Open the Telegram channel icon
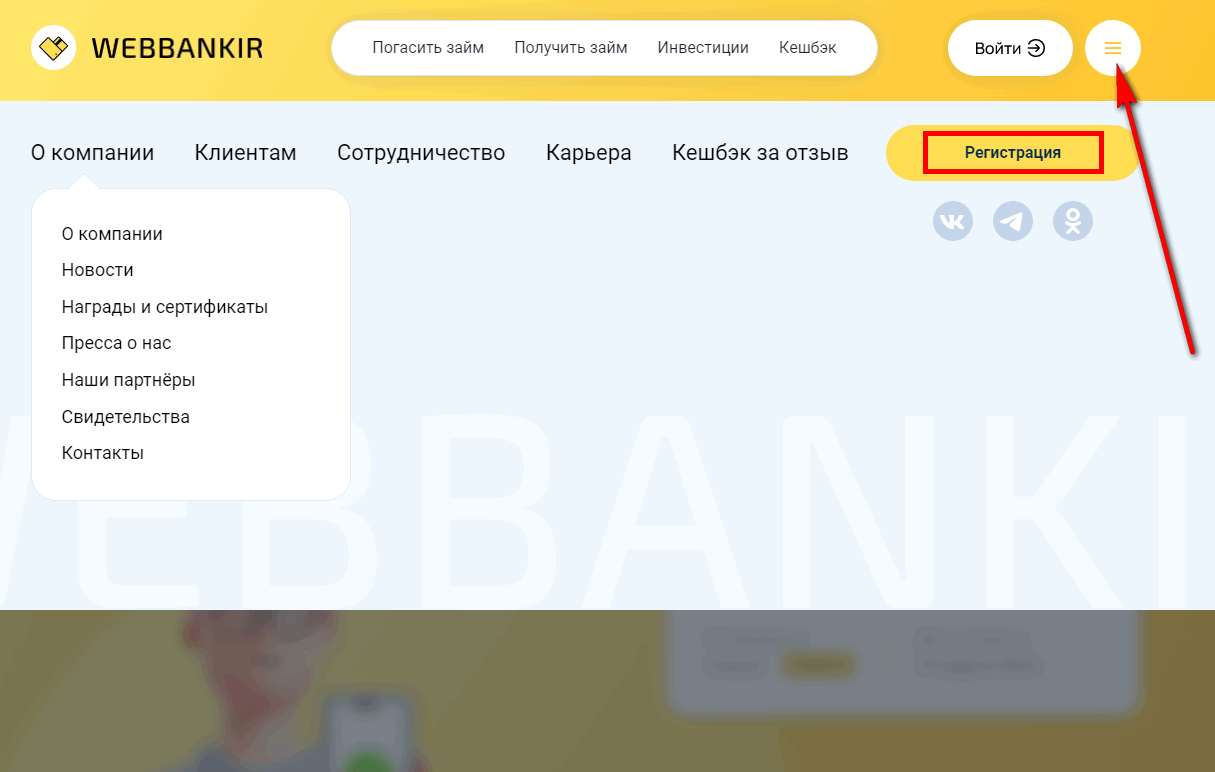Image resolution: width=1215 pixels, height=772 pixels. tap(1013, 220)
